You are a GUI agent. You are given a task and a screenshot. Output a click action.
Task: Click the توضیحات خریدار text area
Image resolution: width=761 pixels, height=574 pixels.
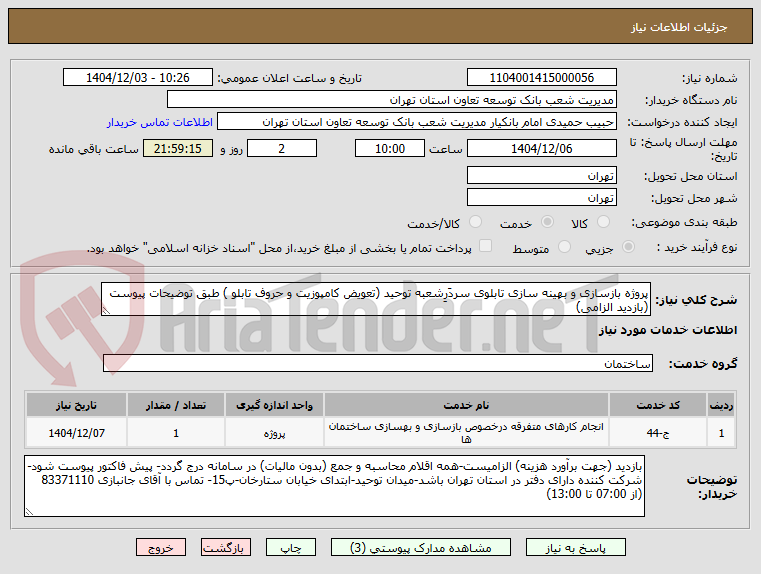[334, 486]
